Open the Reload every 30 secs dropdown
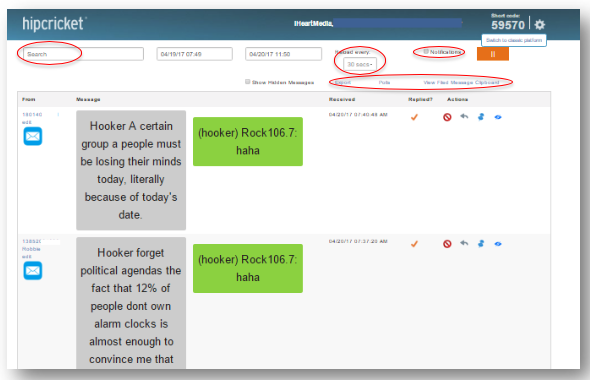Screen dimensions: 590x380 (360, 64)
